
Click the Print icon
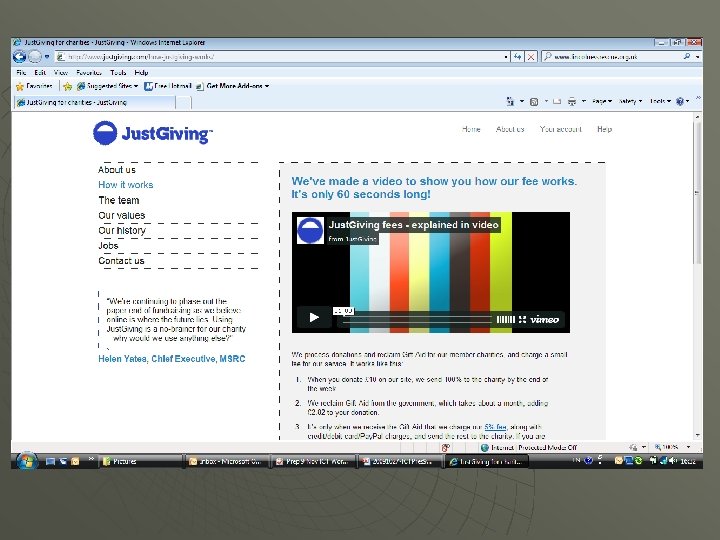[572, 101]
